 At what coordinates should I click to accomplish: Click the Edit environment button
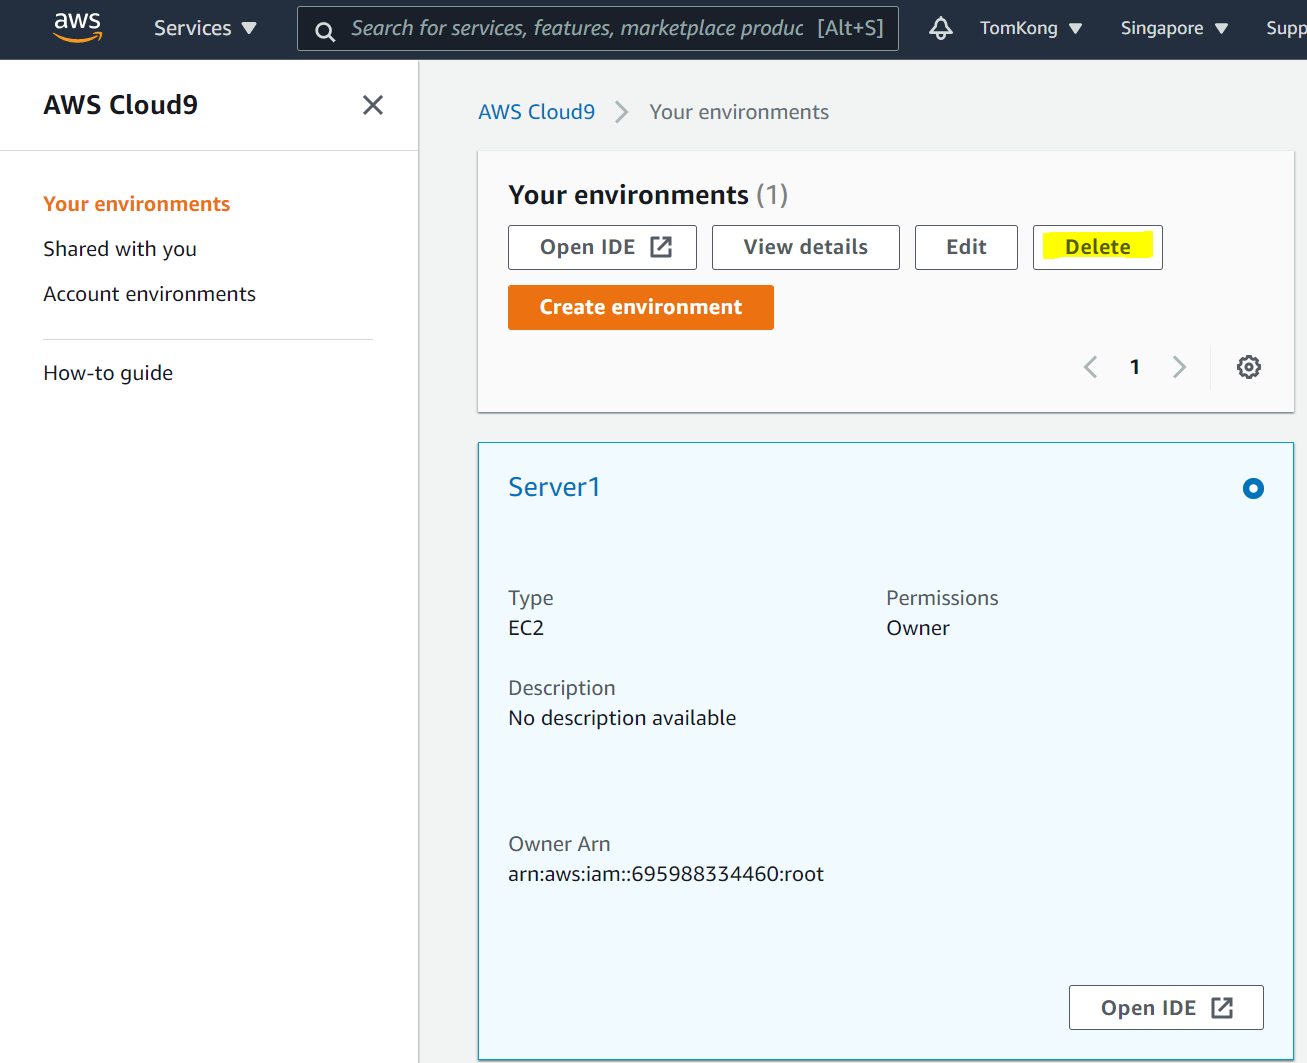pos(966,247)
